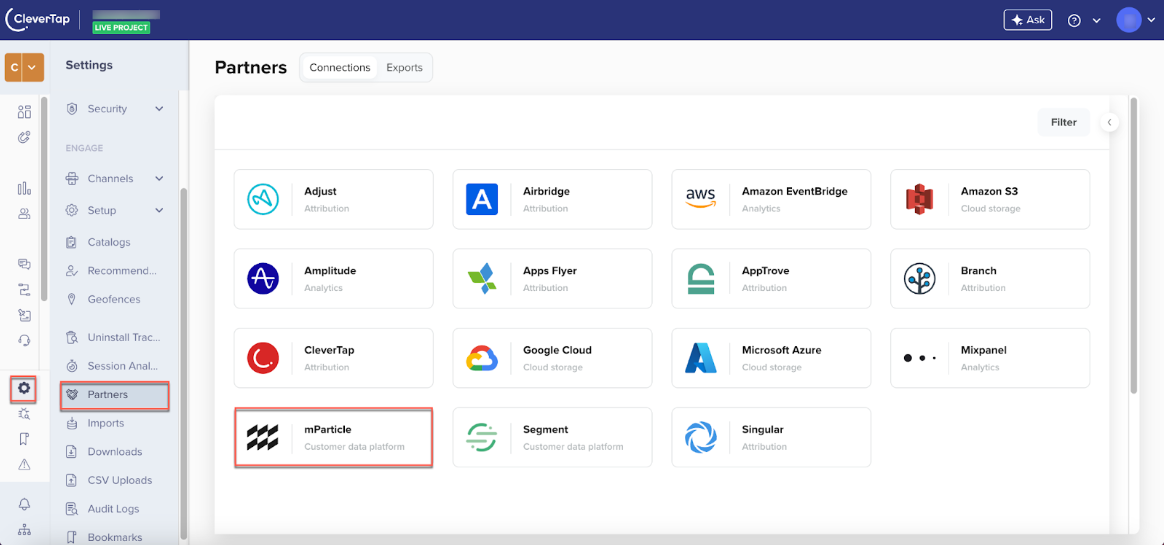Open the orange project switcher dropdown

24,67
